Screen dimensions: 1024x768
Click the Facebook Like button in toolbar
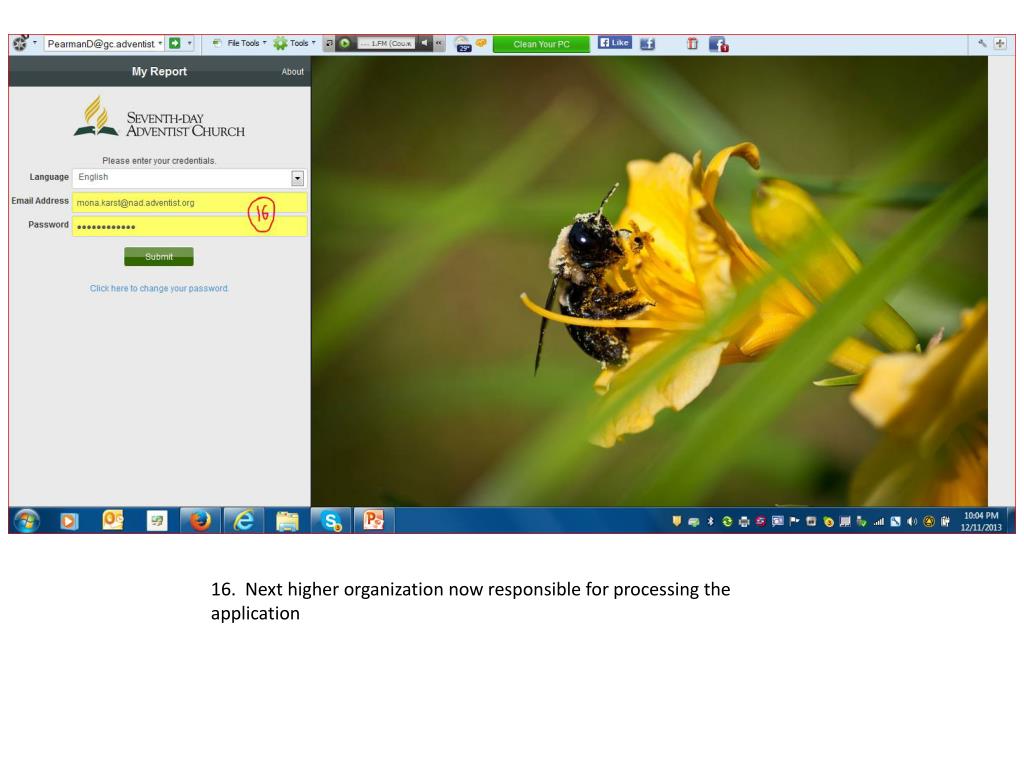[614, 43]
